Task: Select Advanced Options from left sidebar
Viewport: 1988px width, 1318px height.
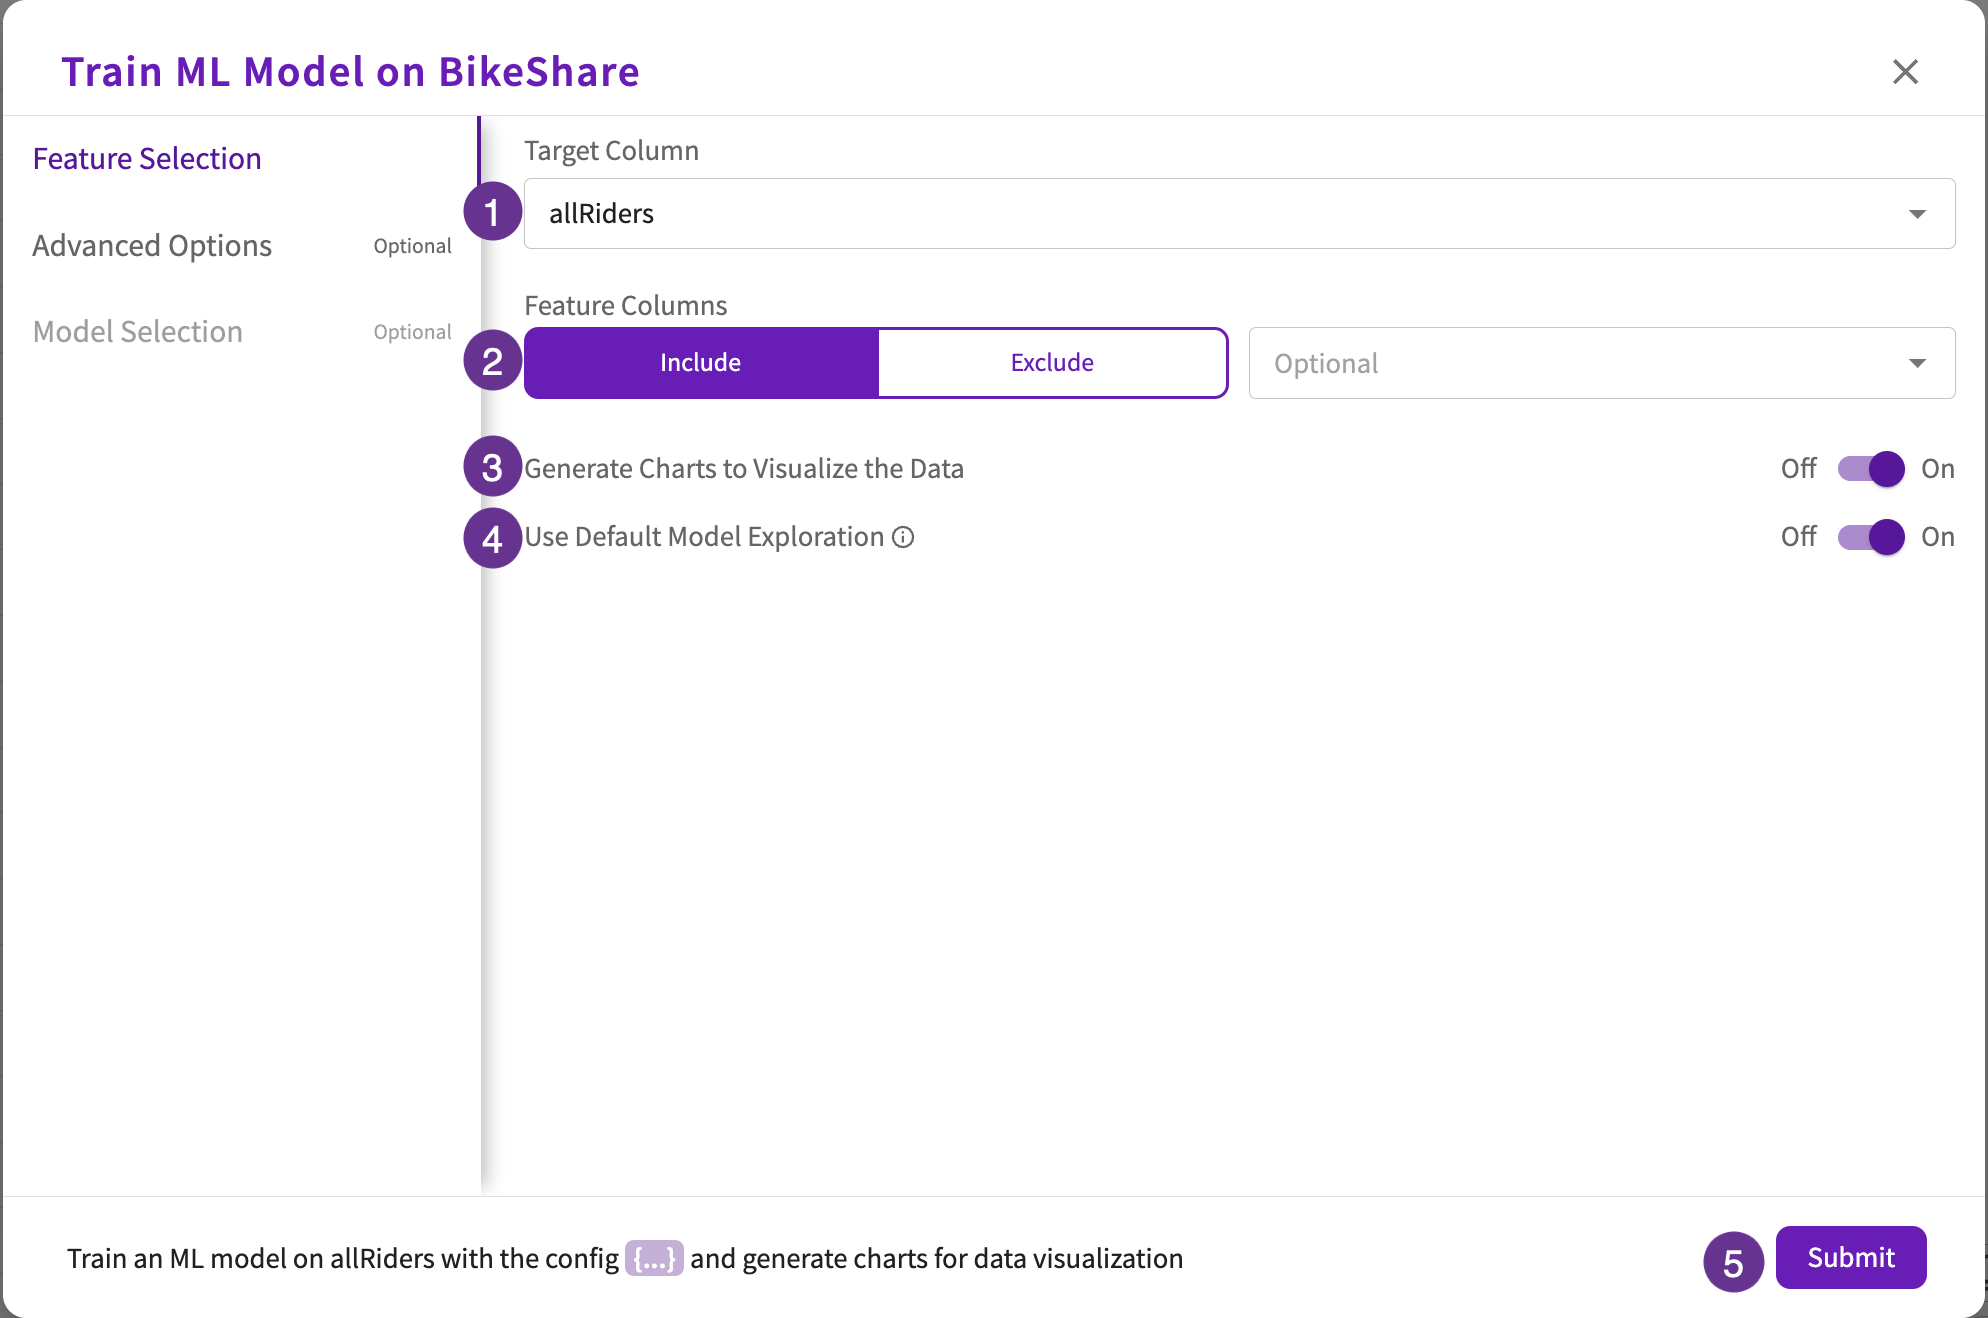Action: (x=150, y=244)
